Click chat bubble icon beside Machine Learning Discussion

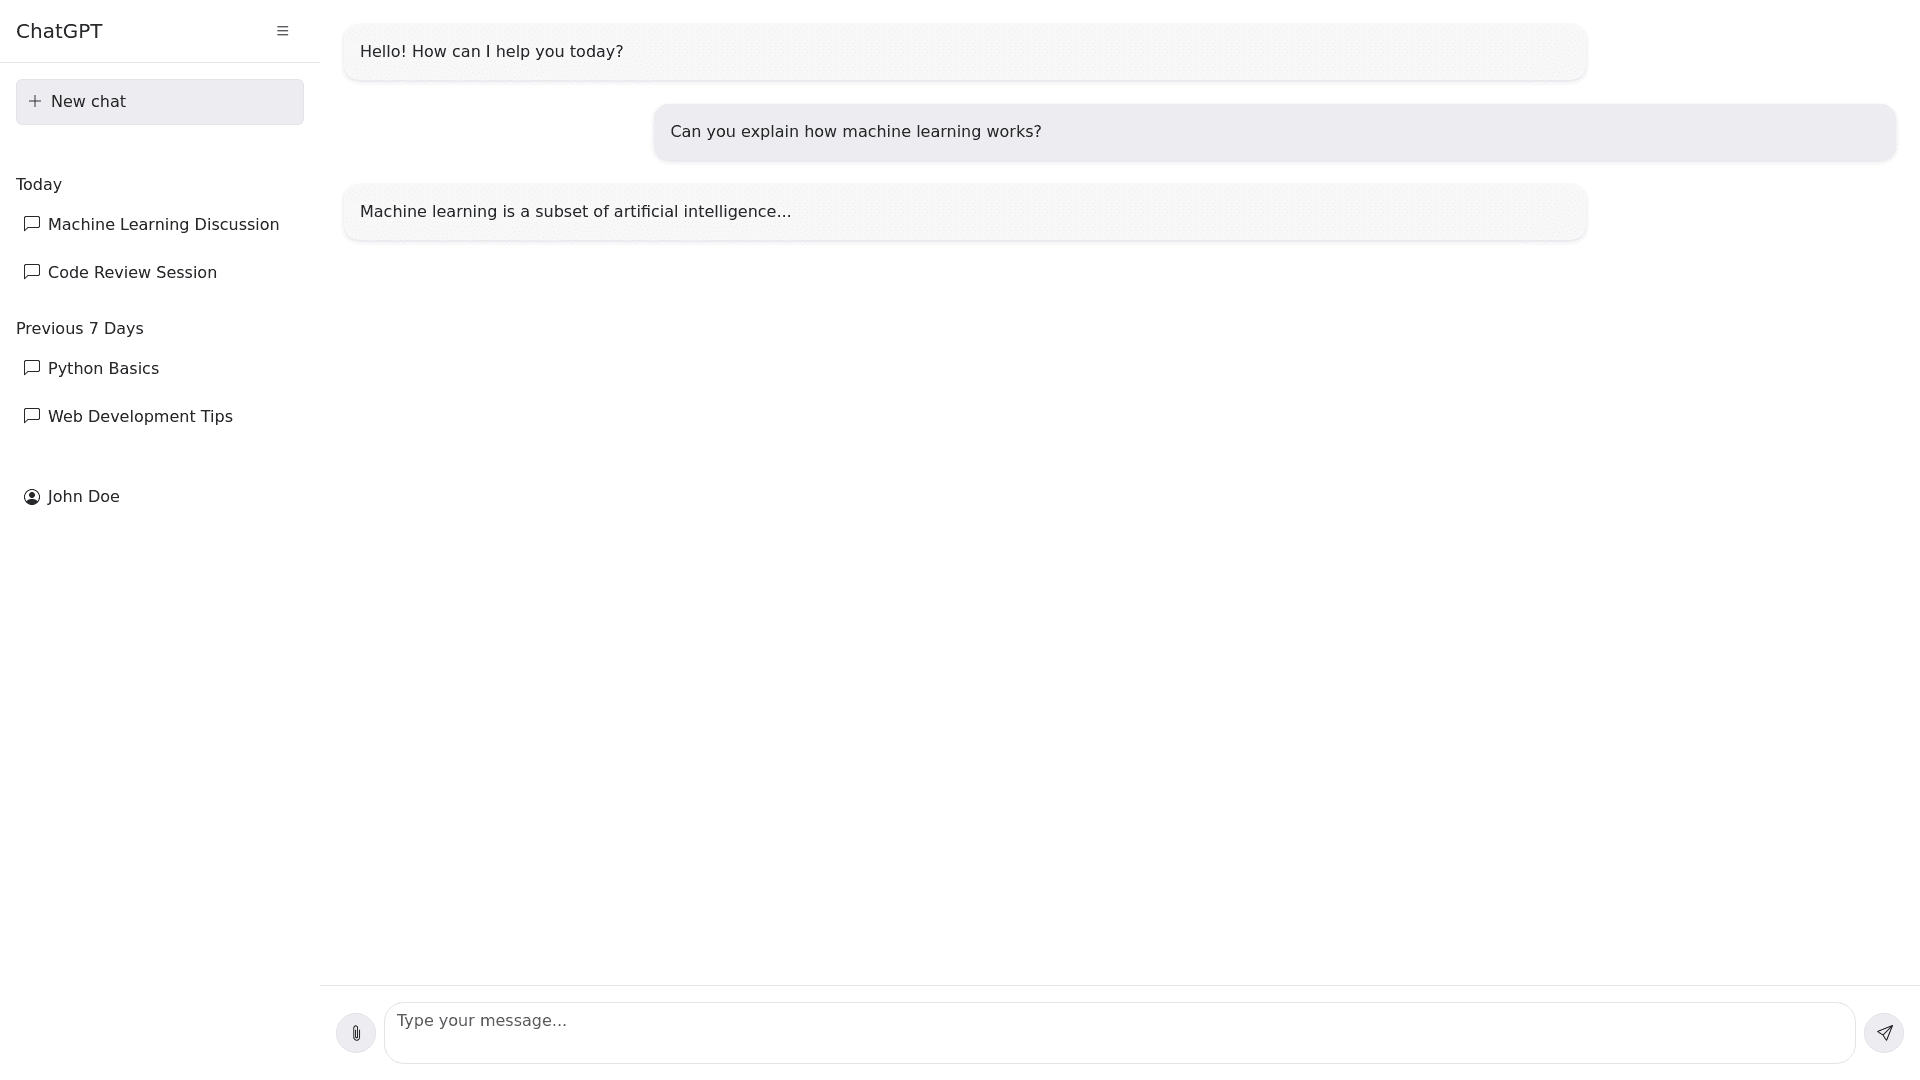coord(32,224)
